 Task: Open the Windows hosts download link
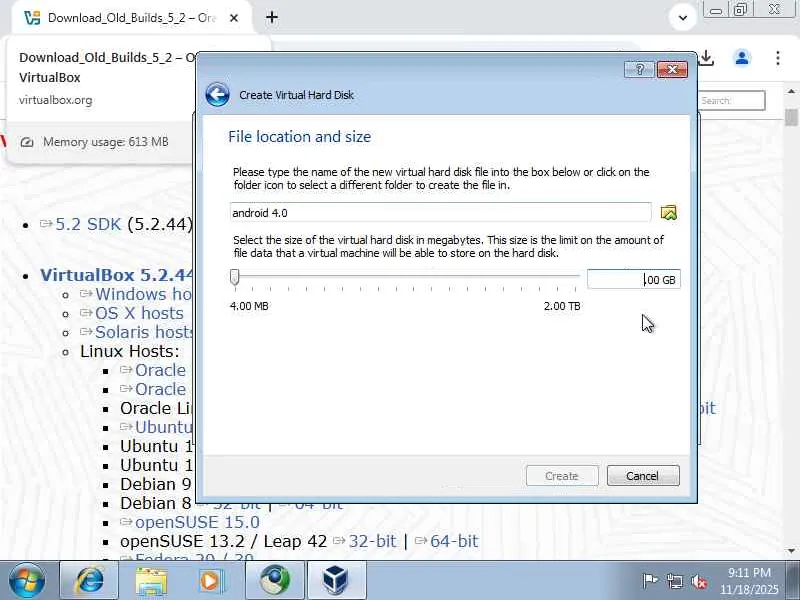click(x=144, y=294)
